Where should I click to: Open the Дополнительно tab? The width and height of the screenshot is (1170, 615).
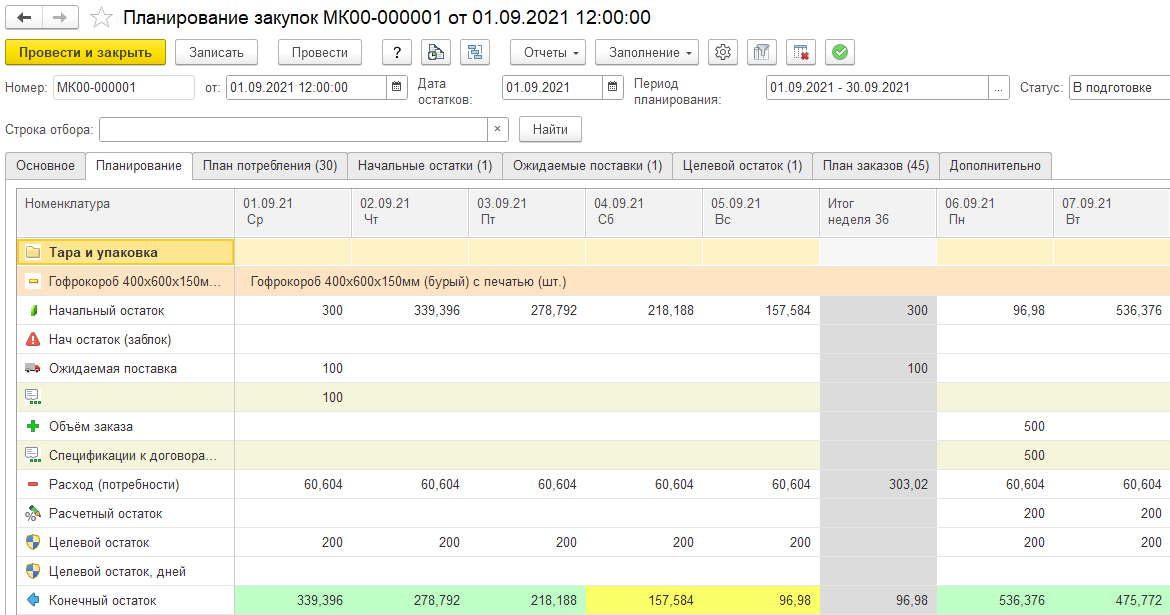(995, 166)
